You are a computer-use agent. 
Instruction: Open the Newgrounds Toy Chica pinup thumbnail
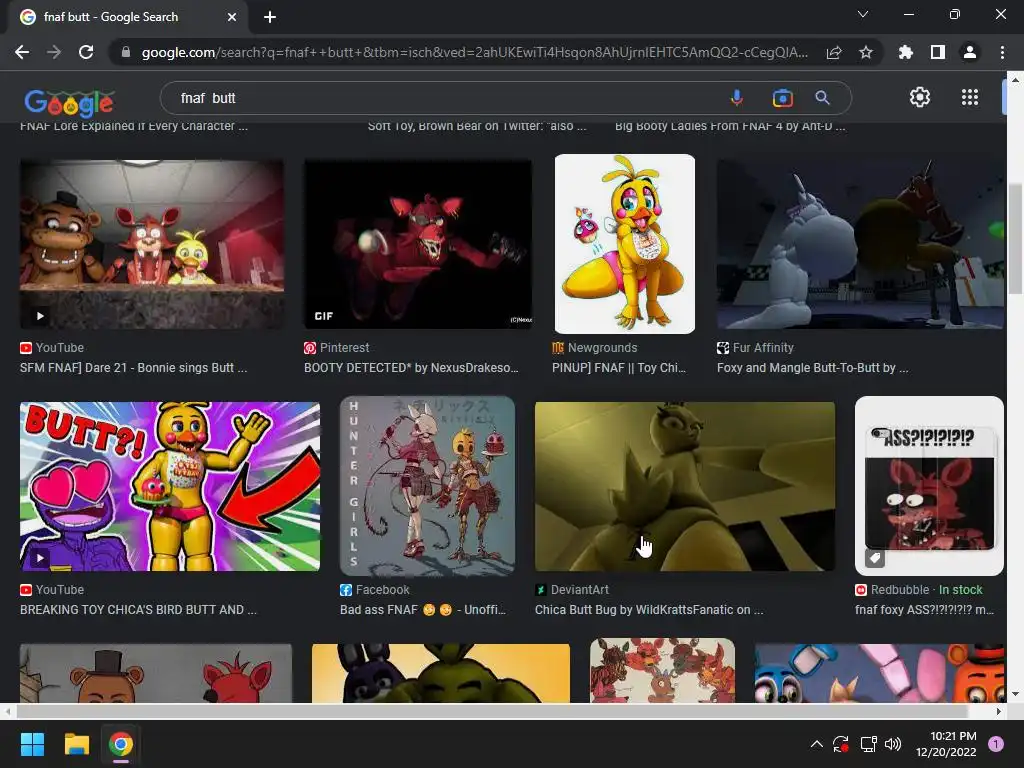click(x=624, y=244)
